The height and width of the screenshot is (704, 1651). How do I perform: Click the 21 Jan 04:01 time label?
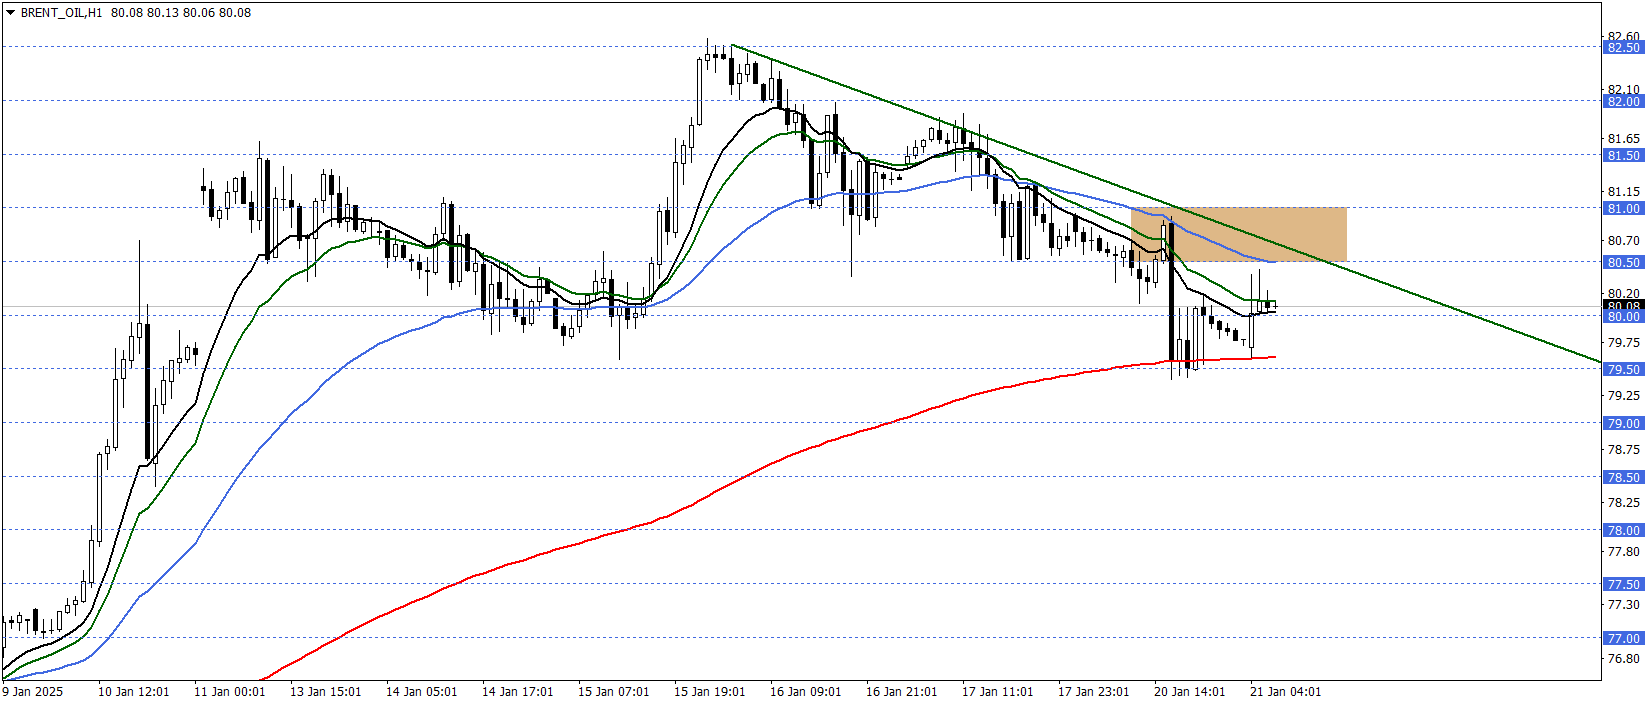point(1285,691)
